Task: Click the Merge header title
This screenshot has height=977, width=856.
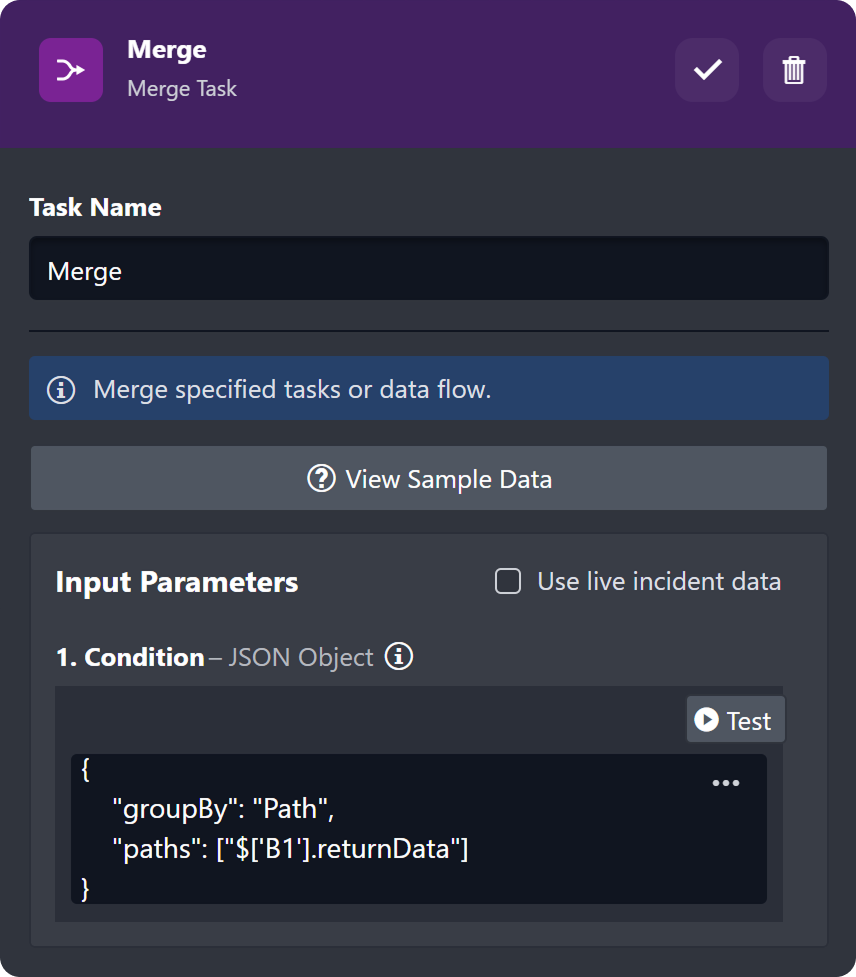Action: [x=167, y=50]
